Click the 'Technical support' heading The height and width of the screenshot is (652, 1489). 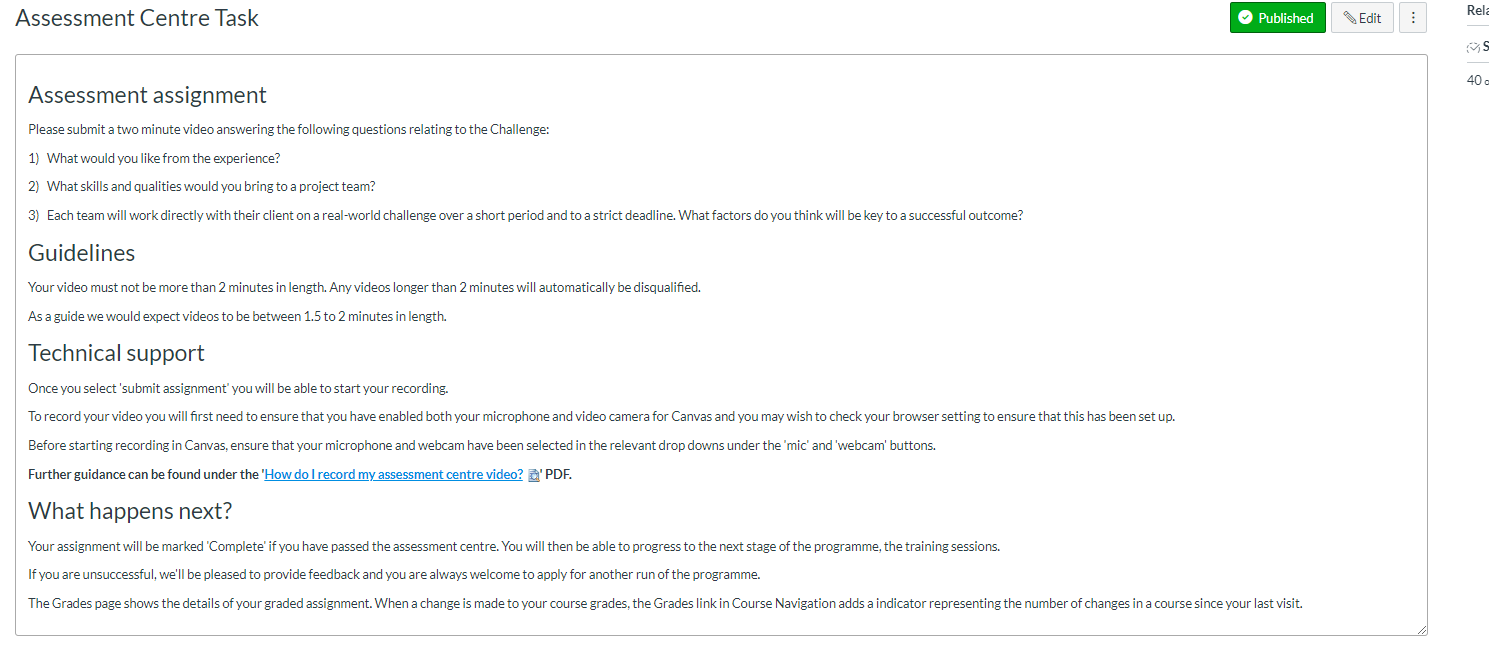pyautogui.click(x=116, y=353)
